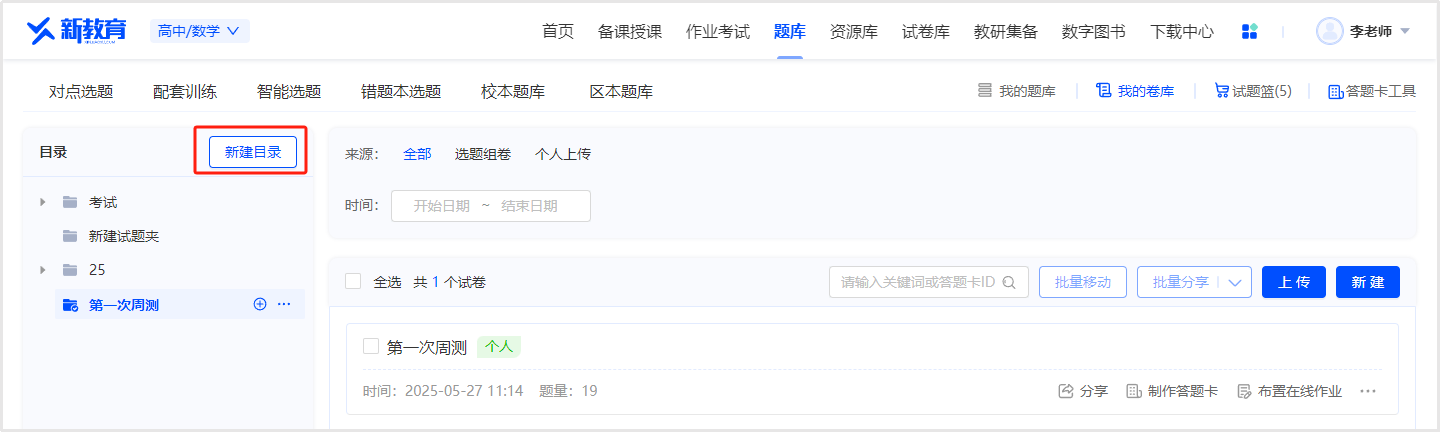Open the 高中/数学 subject dropdown
The height and width of the screenshot is (432, 1440).
(199, 31)
